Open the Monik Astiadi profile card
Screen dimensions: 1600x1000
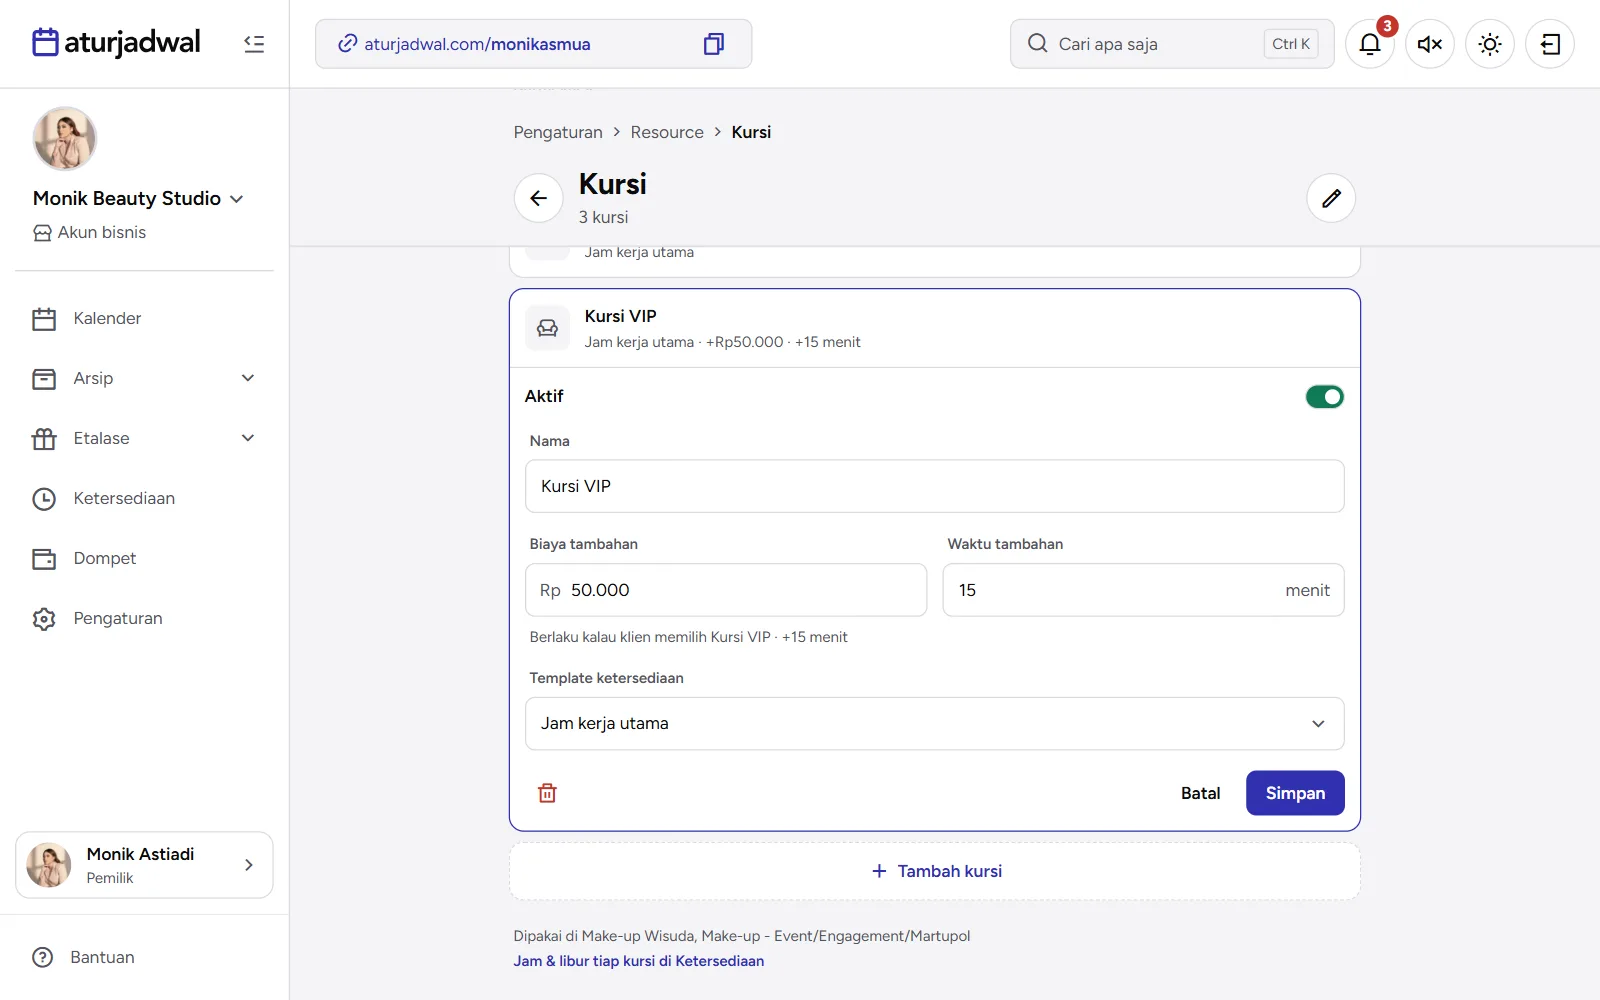pyautogui.click(x=144, y=865)
